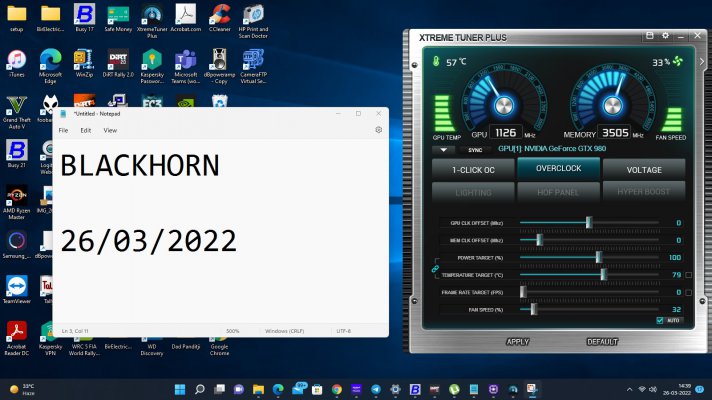Adjust MEM CLK OFFSET slider handle
This screenshot has width=712, height=400.
coord(539,240)
